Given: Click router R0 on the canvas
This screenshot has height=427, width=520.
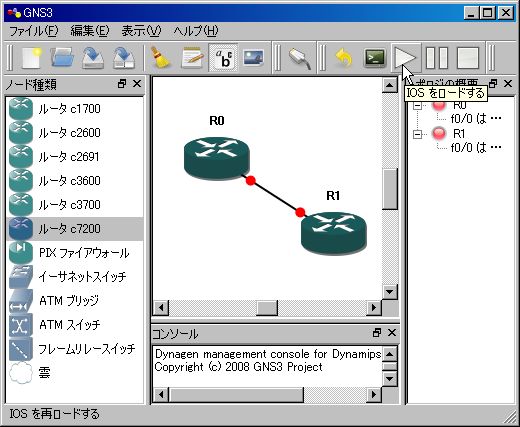Looking at the screenshot, I should [217, 158].
